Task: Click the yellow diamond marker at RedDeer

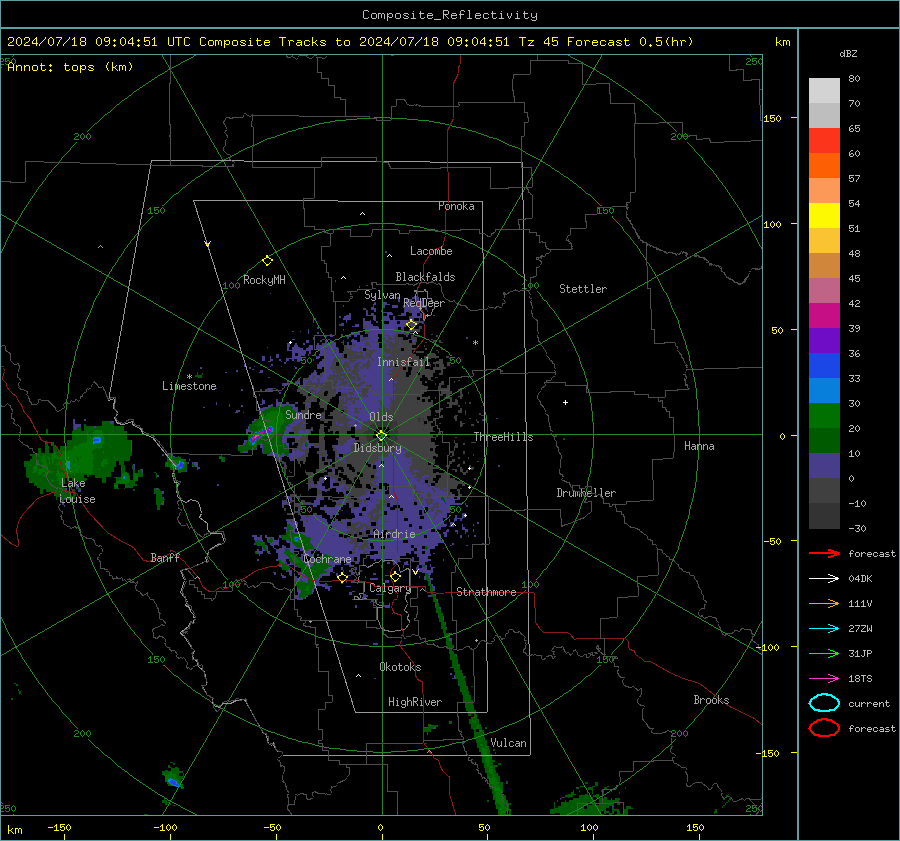Action: pyautogui.click(x=411, y=325)
